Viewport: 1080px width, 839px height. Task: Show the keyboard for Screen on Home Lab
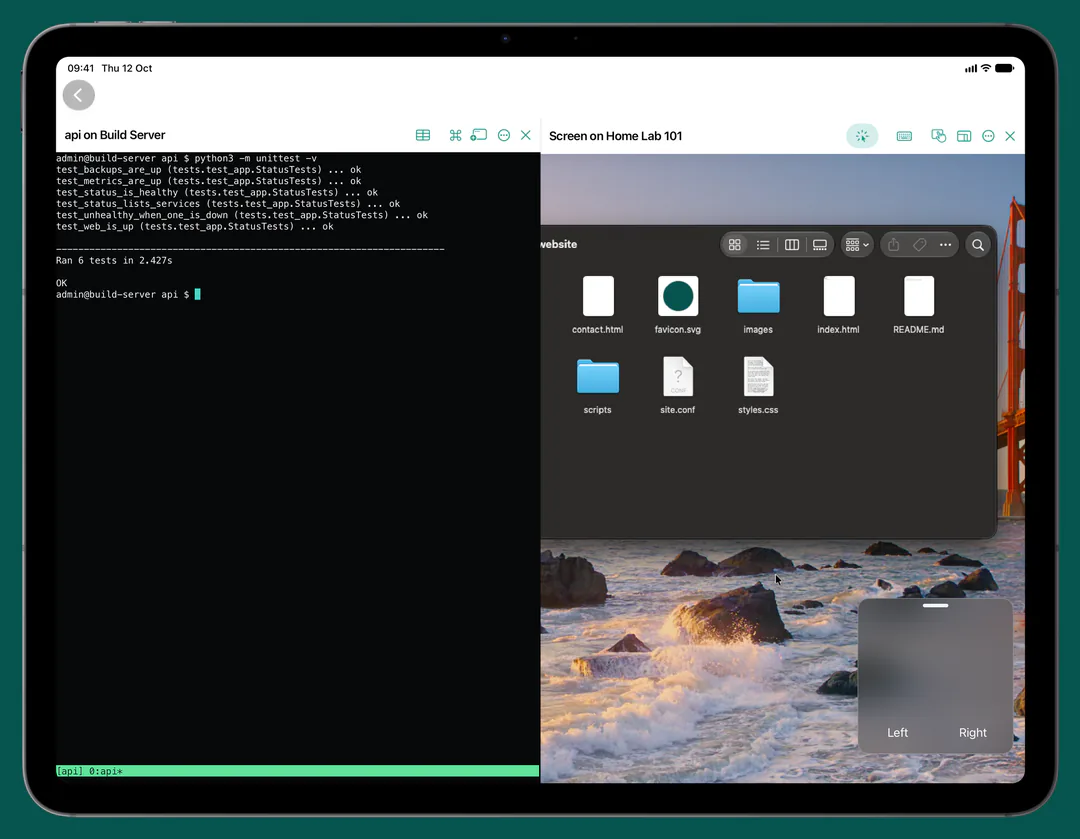point(904,136)
